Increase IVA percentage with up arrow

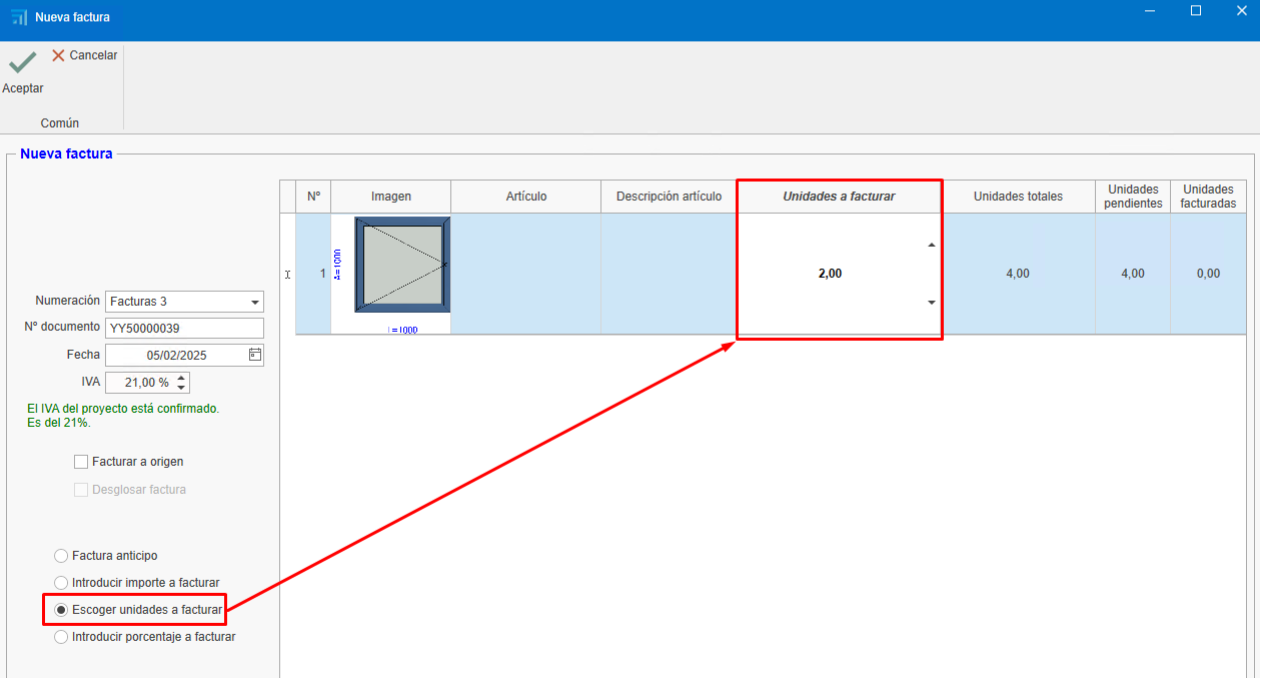pyautogui.click(x=181, y=378)
